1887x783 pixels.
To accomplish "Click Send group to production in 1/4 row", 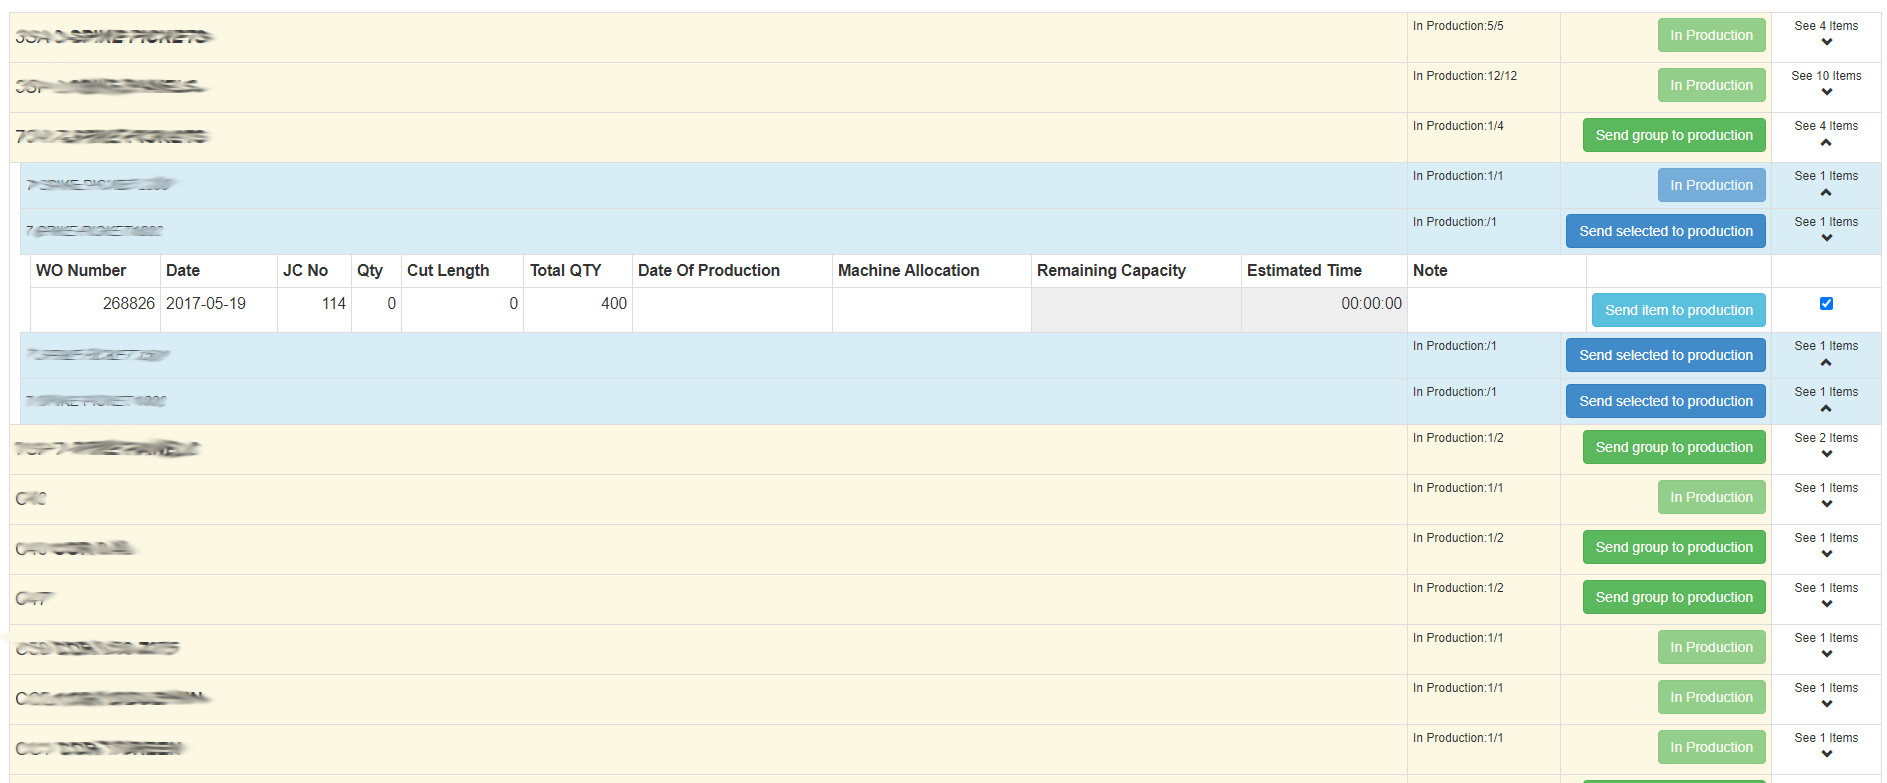I will pos(1673,136).
